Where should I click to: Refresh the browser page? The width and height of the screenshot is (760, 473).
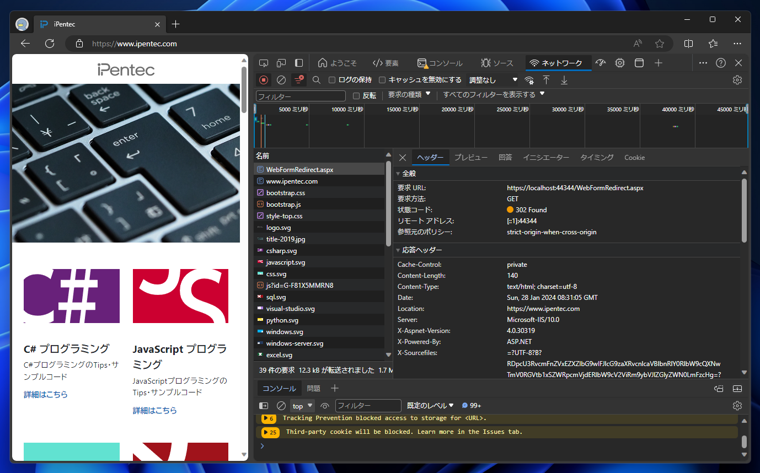click(49, 44)
